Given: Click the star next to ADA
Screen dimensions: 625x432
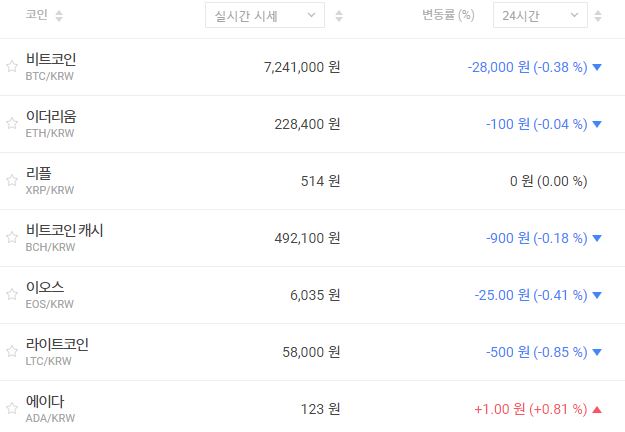Looking at the screenshot, I should [12, 409].
